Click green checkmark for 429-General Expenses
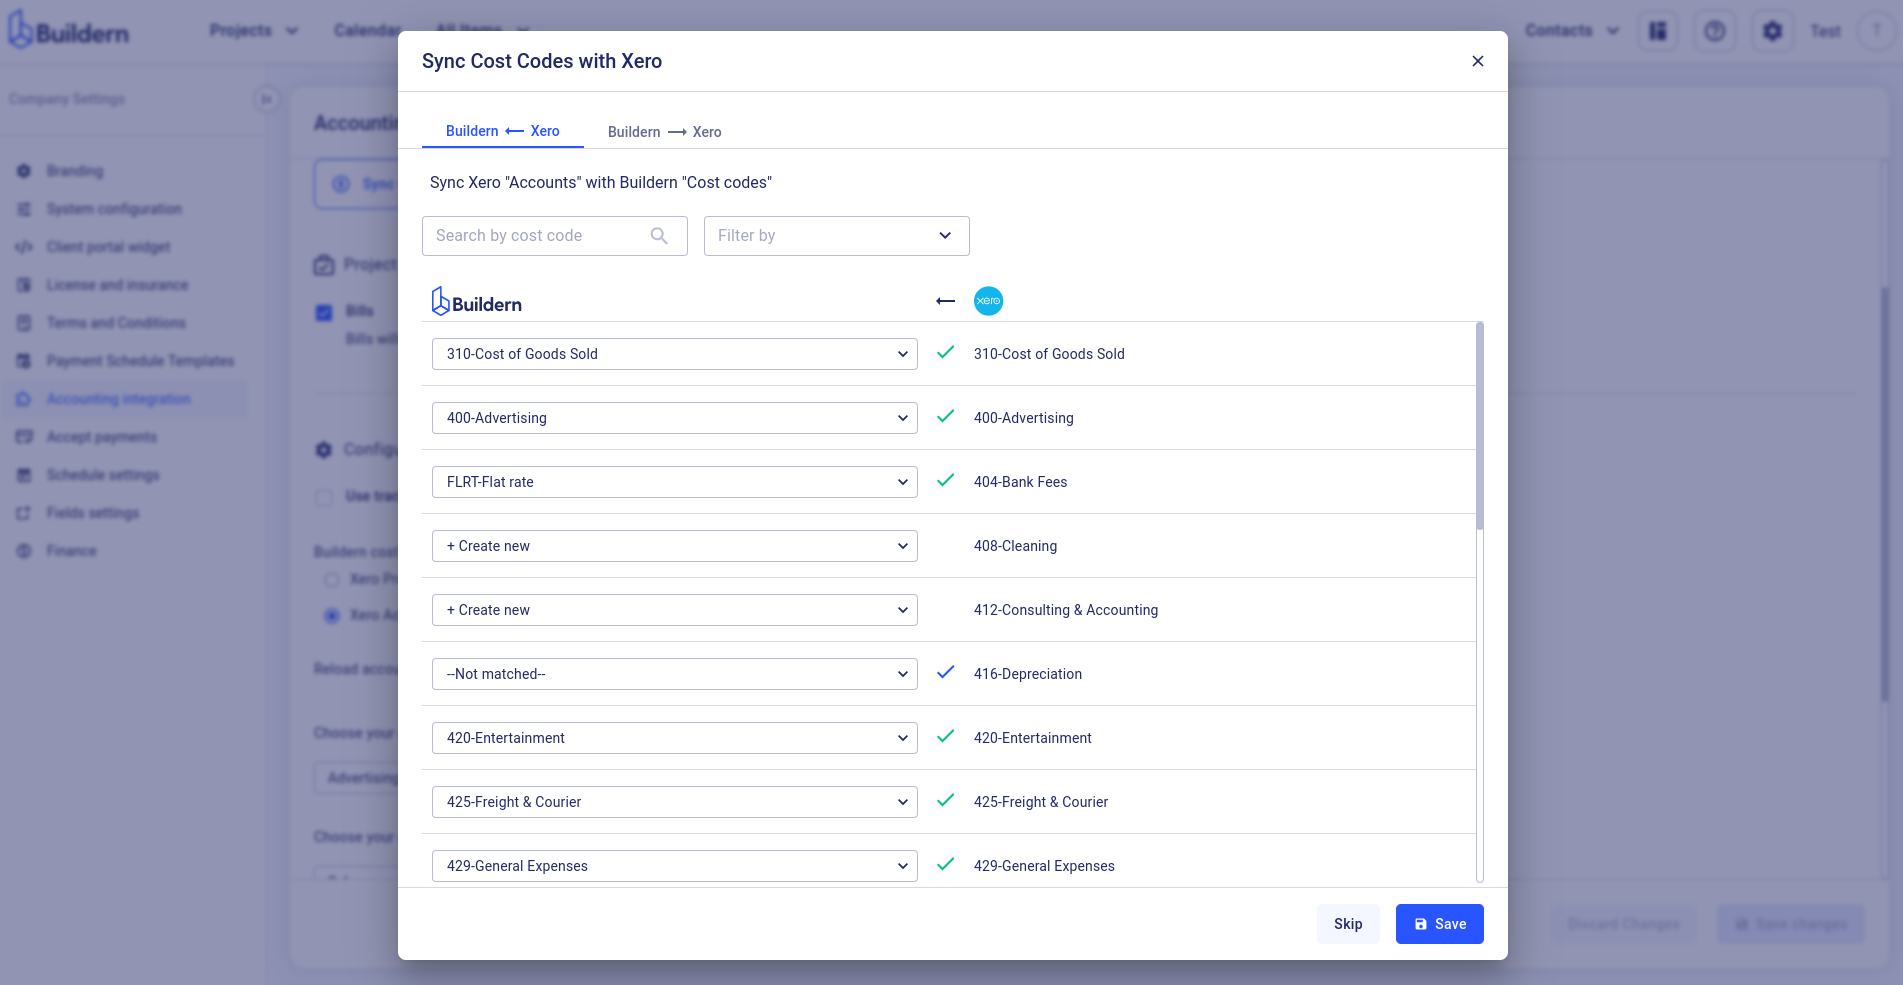This screenshot has width=1903, height=985. click(945, 864)
